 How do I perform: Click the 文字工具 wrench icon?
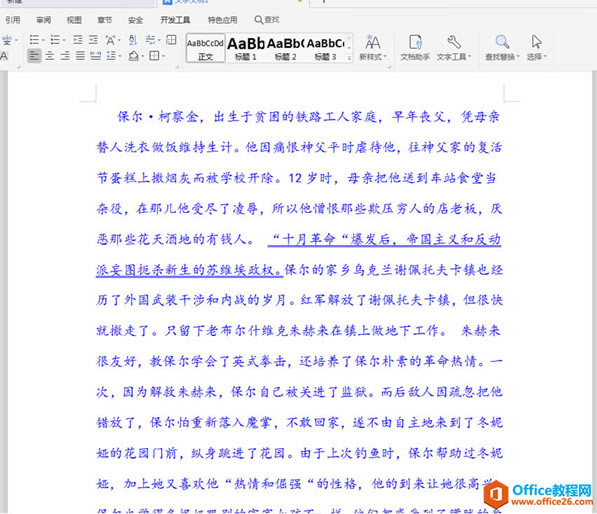point(454,42)
